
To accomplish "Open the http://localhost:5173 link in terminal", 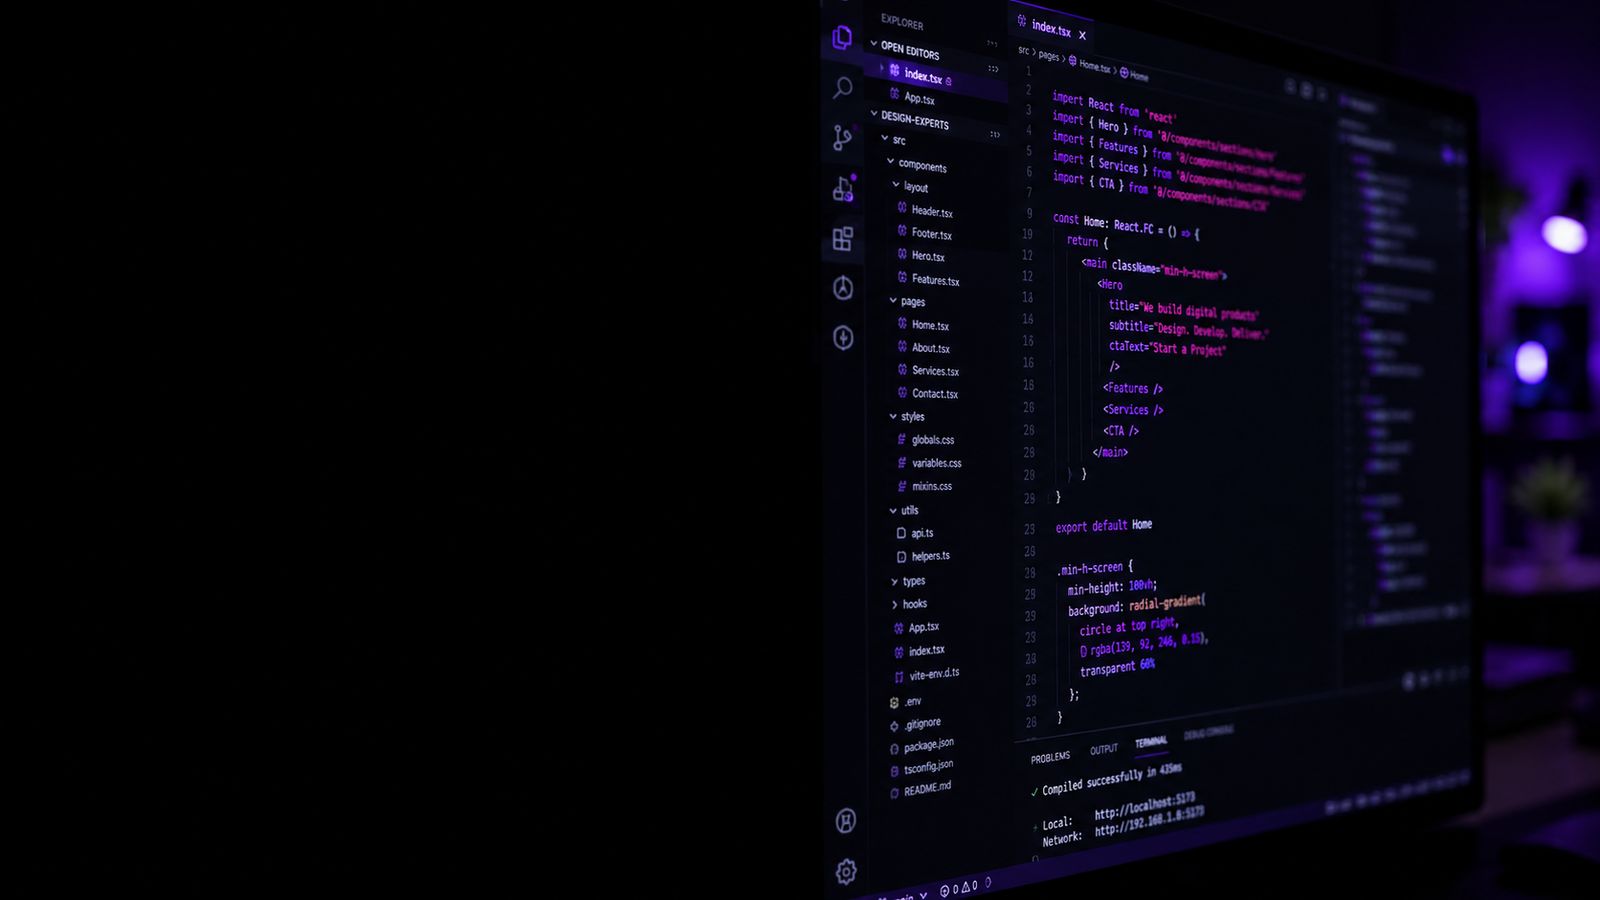I will tap(1145, 806).
